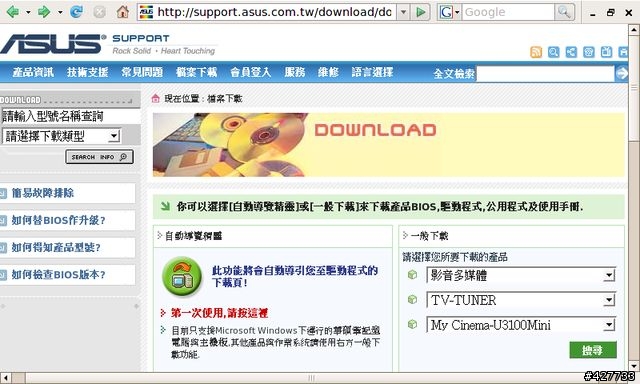Screen dimensions: 640x384
Task: Click the green arrow beside 你可以選擇 notice
Action: click(x=165, y=206)
